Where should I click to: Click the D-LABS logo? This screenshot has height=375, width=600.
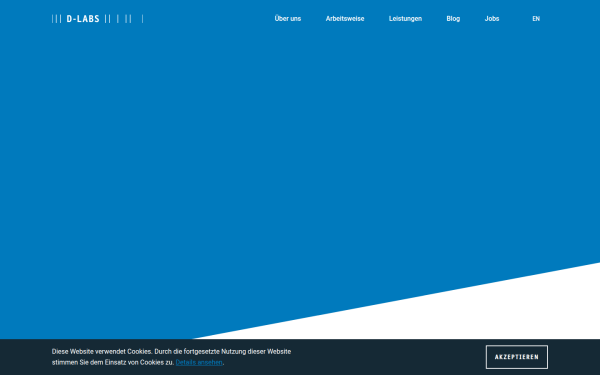point(98,19)
